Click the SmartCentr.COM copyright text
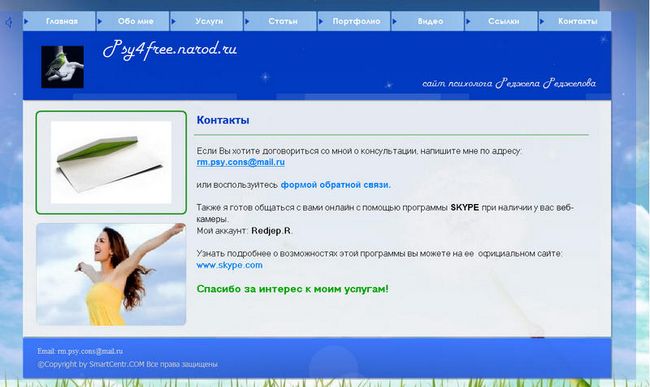650x387 pixels. [127, 364]
